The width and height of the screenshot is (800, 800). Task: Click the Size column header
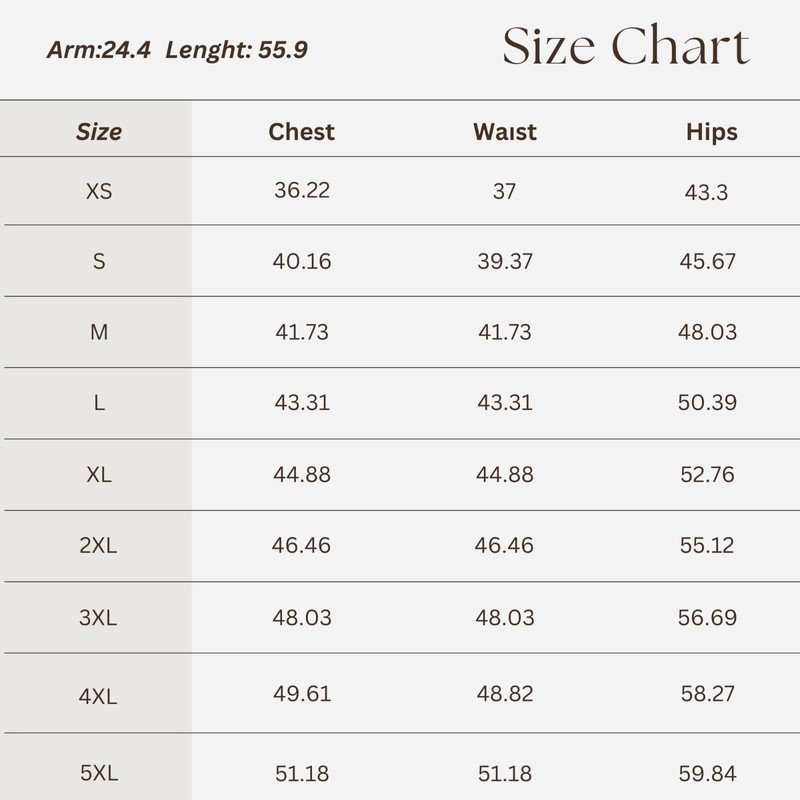(x=98, y=132)
